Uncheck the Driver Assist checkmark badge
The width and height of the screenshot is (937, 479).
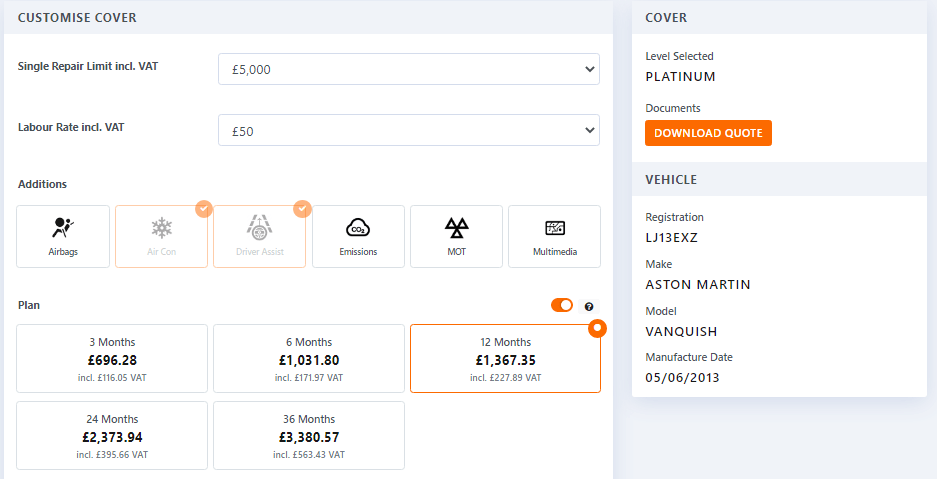(302, 209)
